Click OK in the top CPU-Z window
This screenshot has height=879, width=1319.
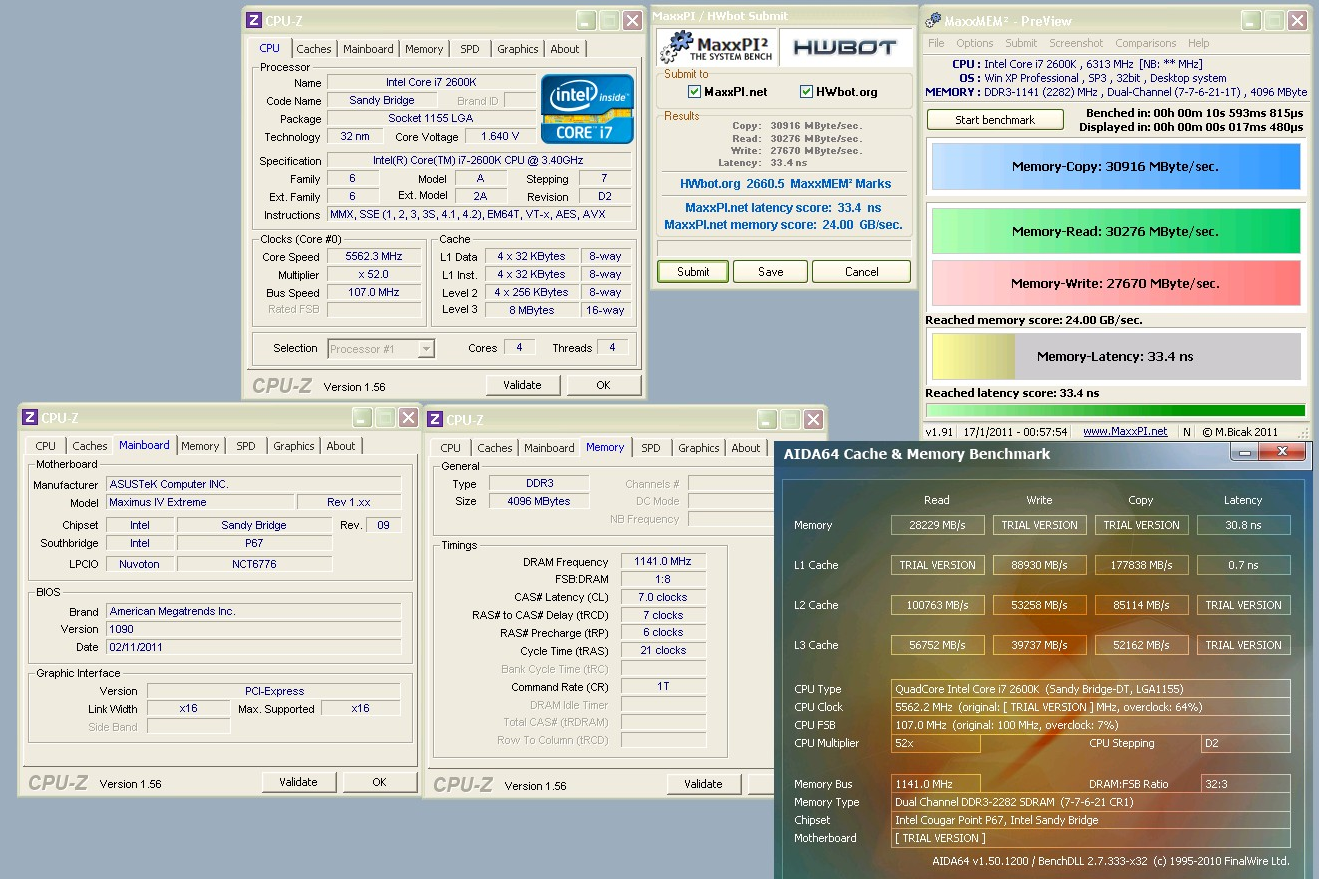point(603,385)
